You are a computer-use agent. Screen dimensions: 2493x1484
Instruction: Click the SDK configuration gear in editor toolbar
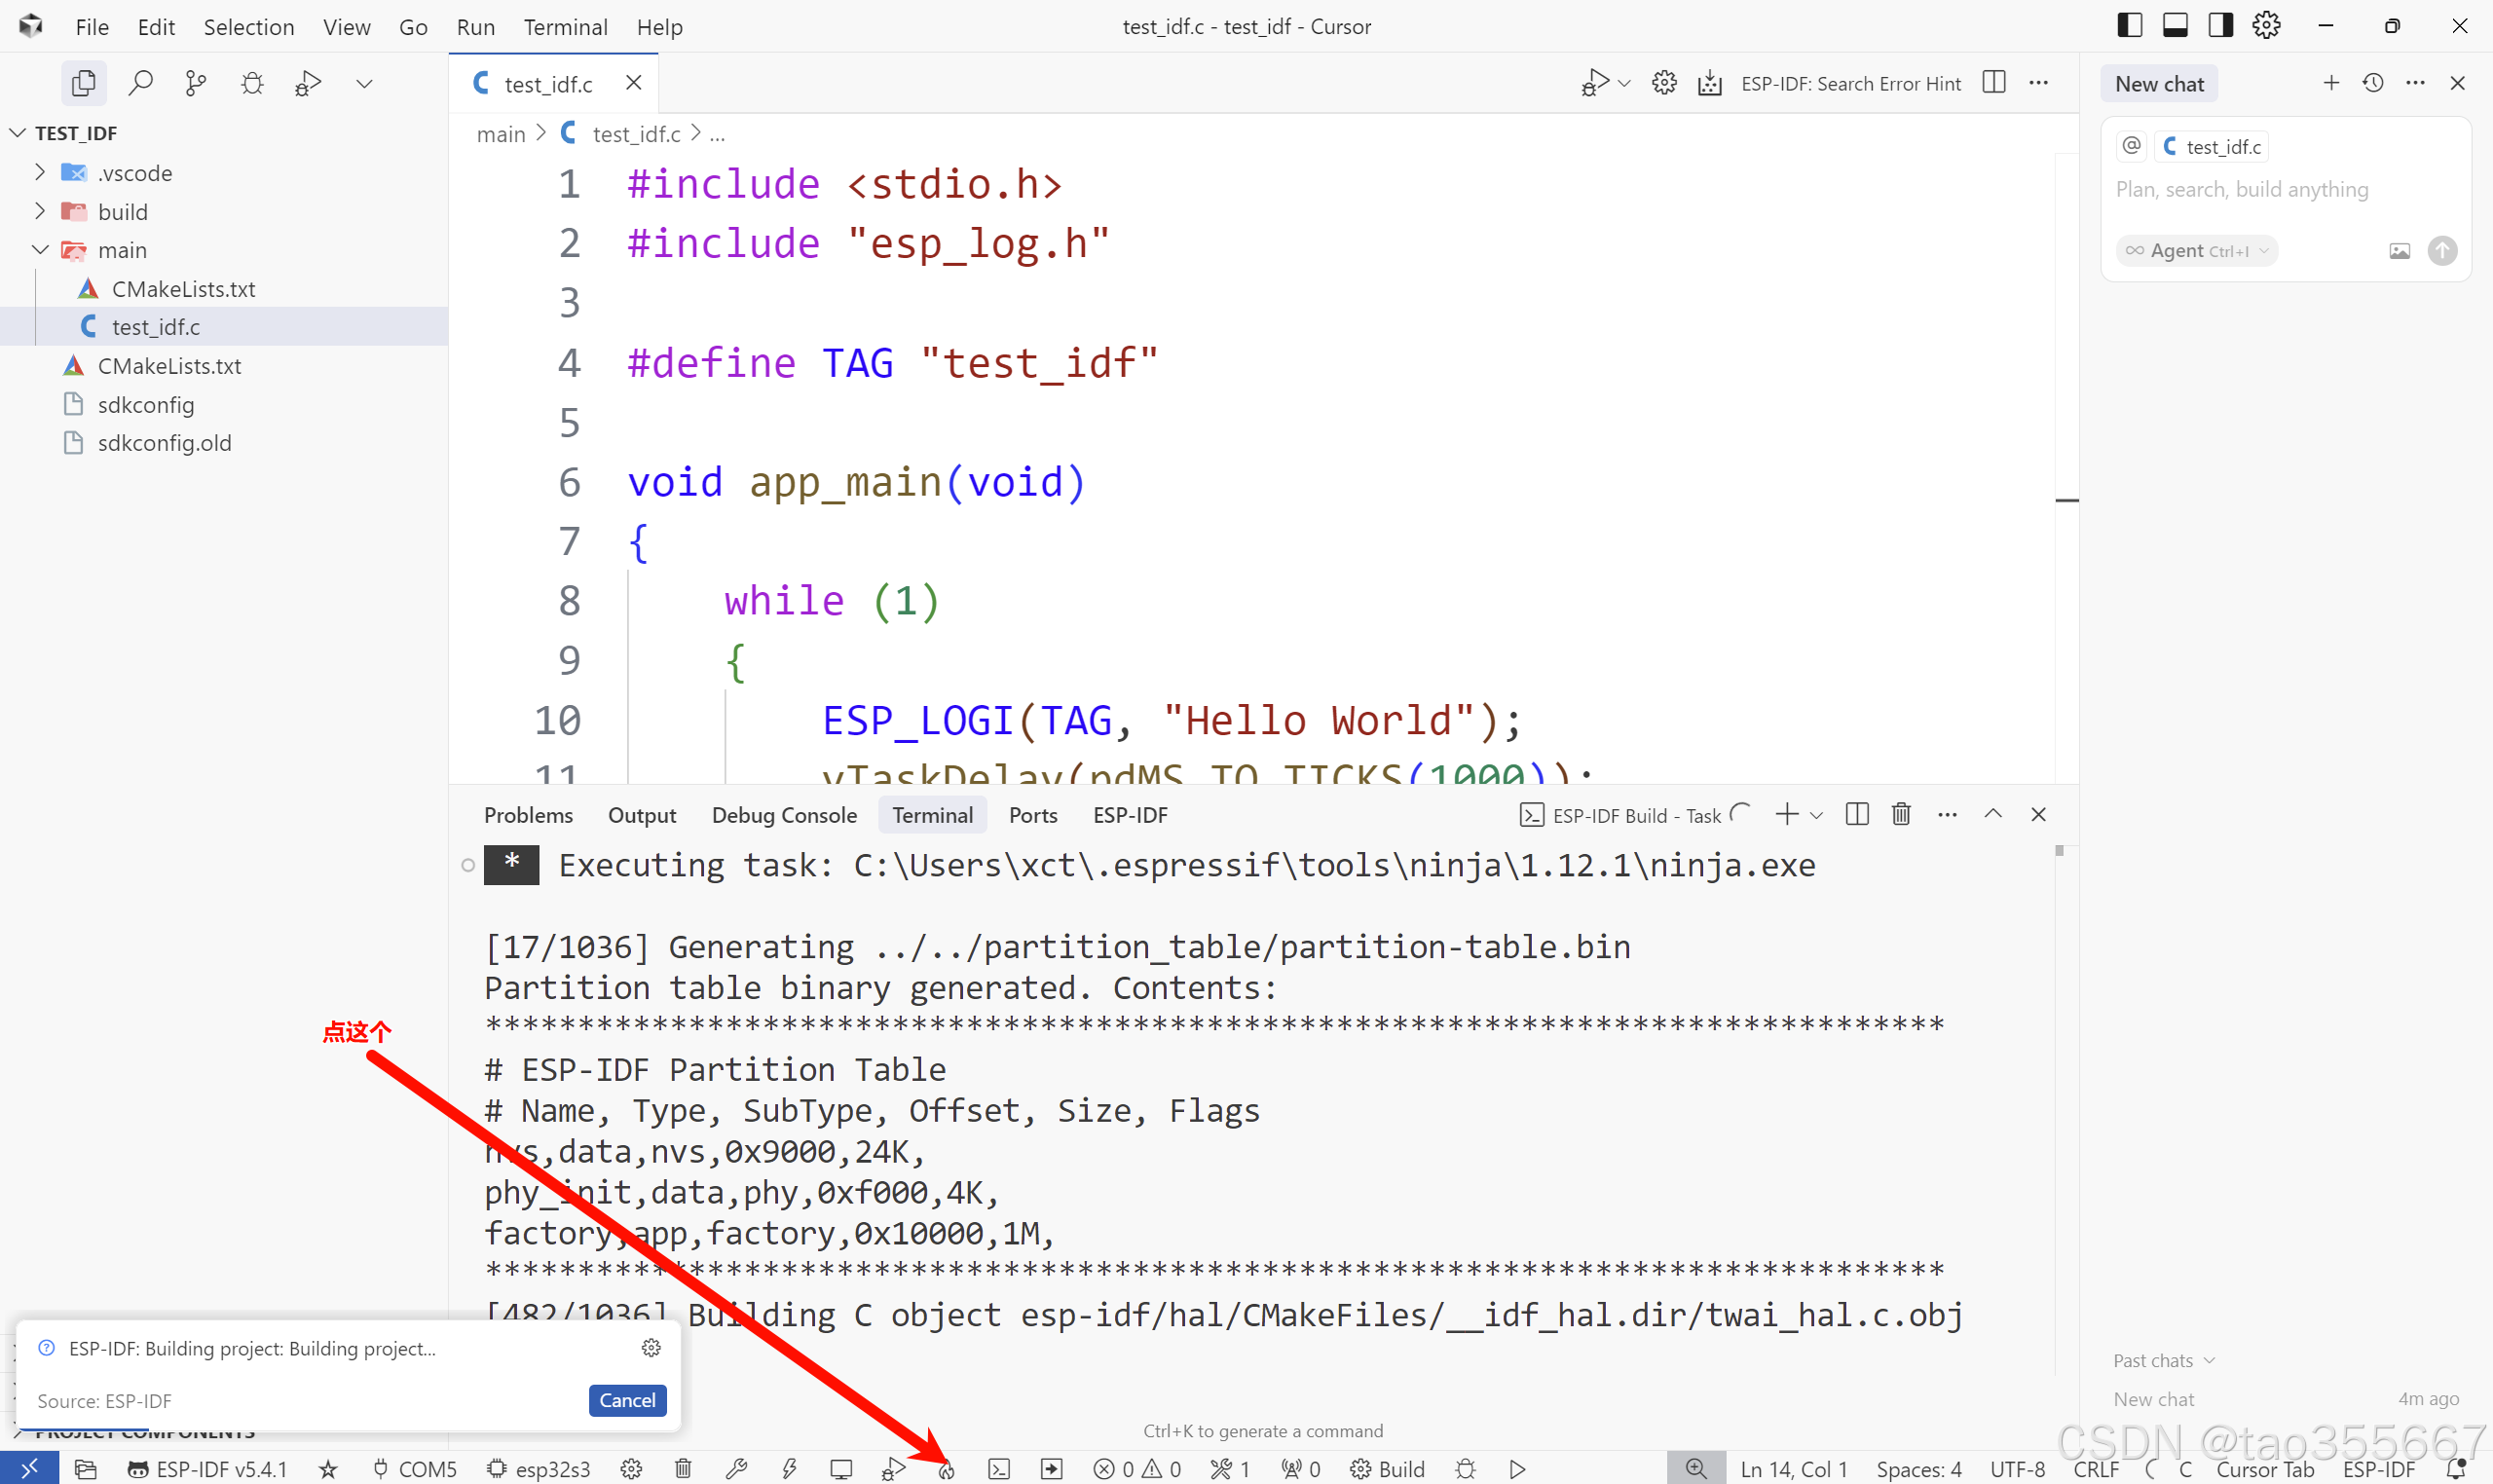(1664, 83)
